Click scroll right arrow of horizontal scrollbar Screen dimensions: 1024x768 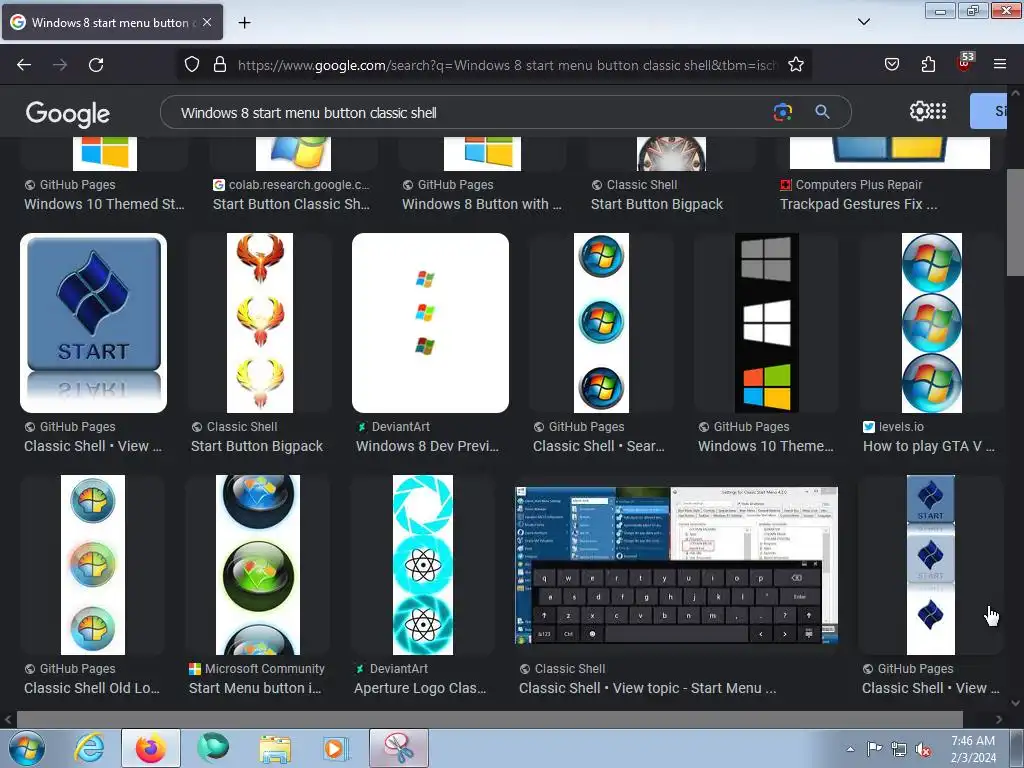click(x=999, y=719)
